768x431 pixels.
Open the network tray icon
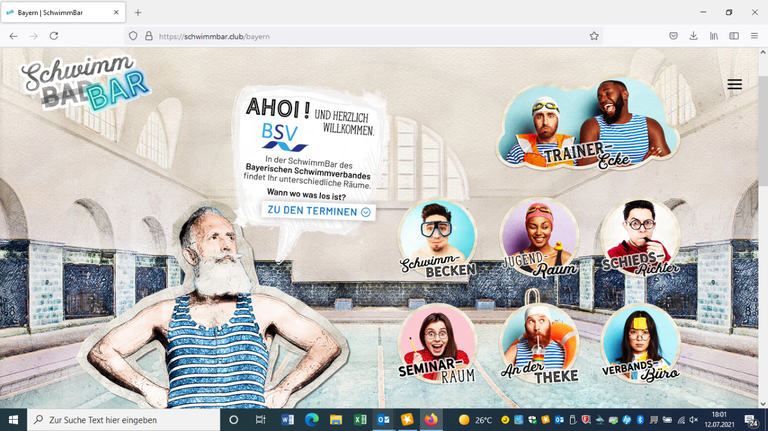point(681,420)
